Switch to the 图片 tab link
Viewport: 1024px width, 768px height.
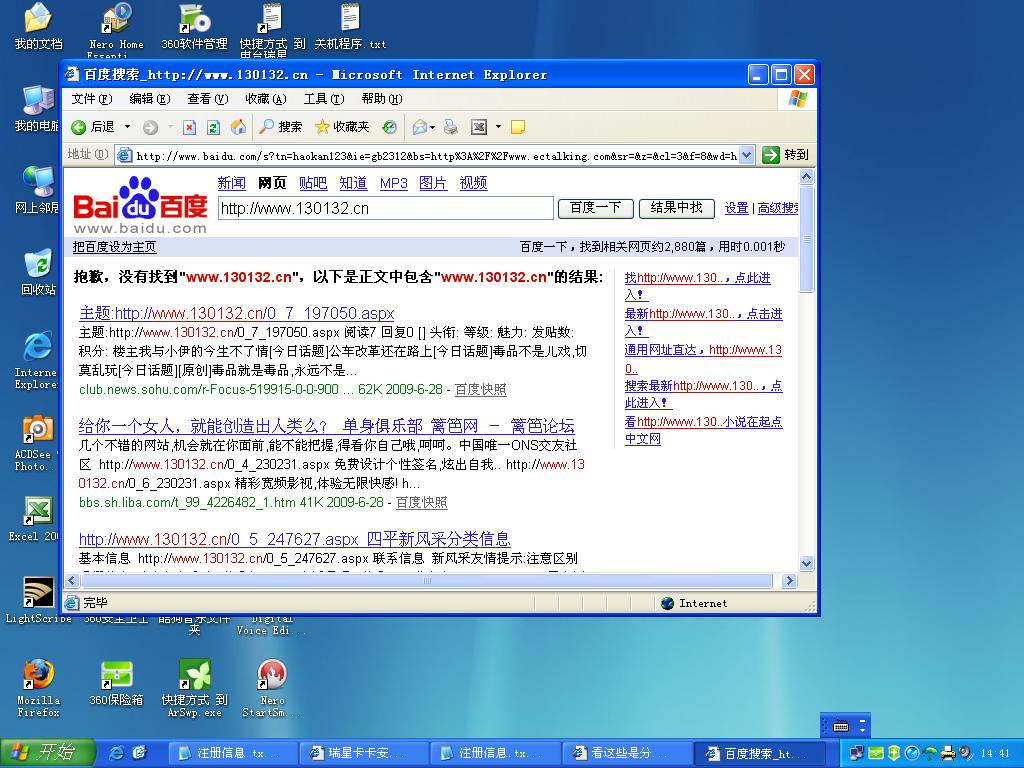(433, 183)
